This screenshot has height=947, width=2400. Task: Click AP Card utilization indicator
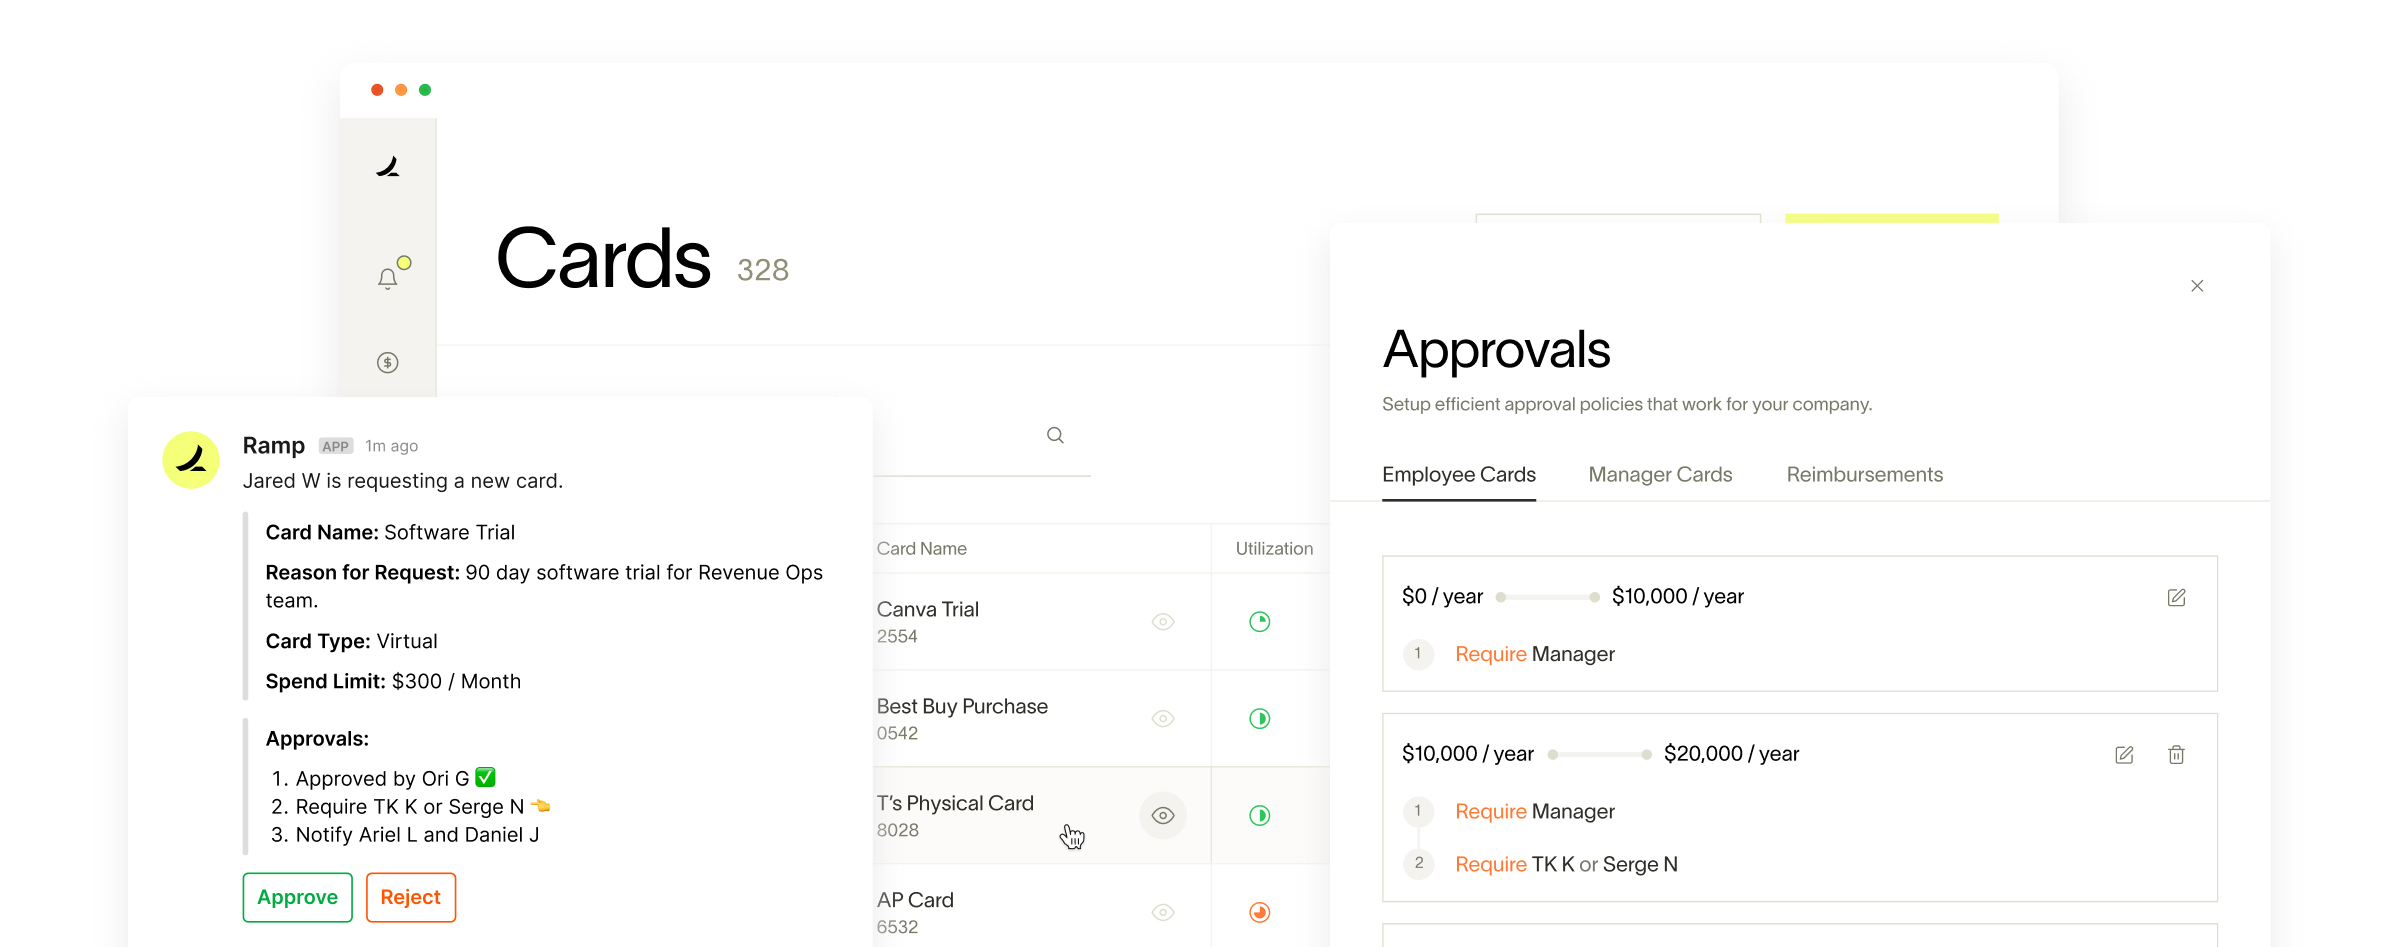click(1260, 912)
